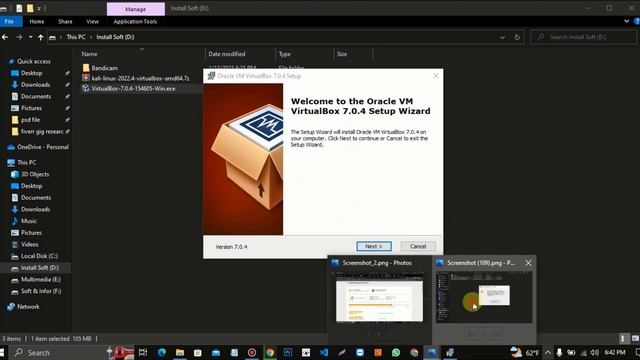The width and height of the screenshot is (640, 360).
Task: Open pinned Downloads under Quick access
Action: 35,85
